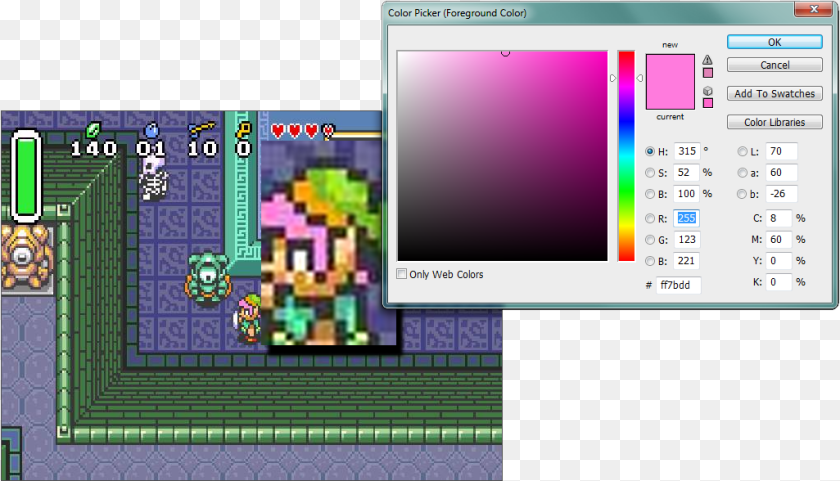
Task: Click the Lab a field showing 60
Action: (781, 172)
